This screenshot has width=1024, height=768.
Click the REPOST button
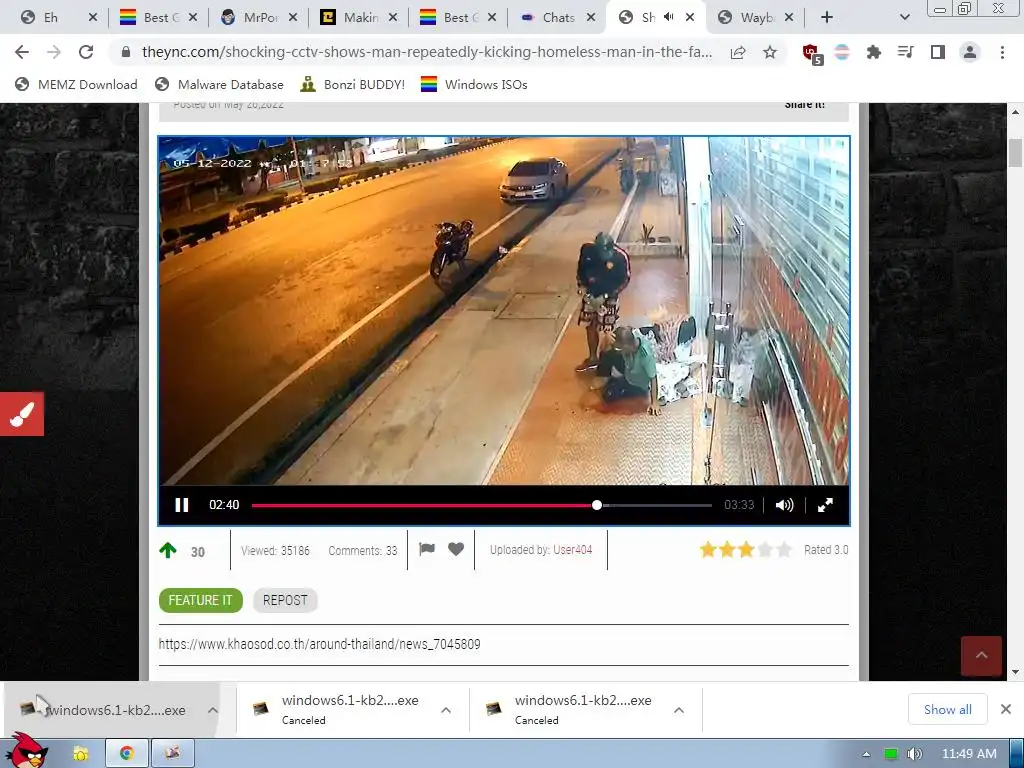coord(285,600)
